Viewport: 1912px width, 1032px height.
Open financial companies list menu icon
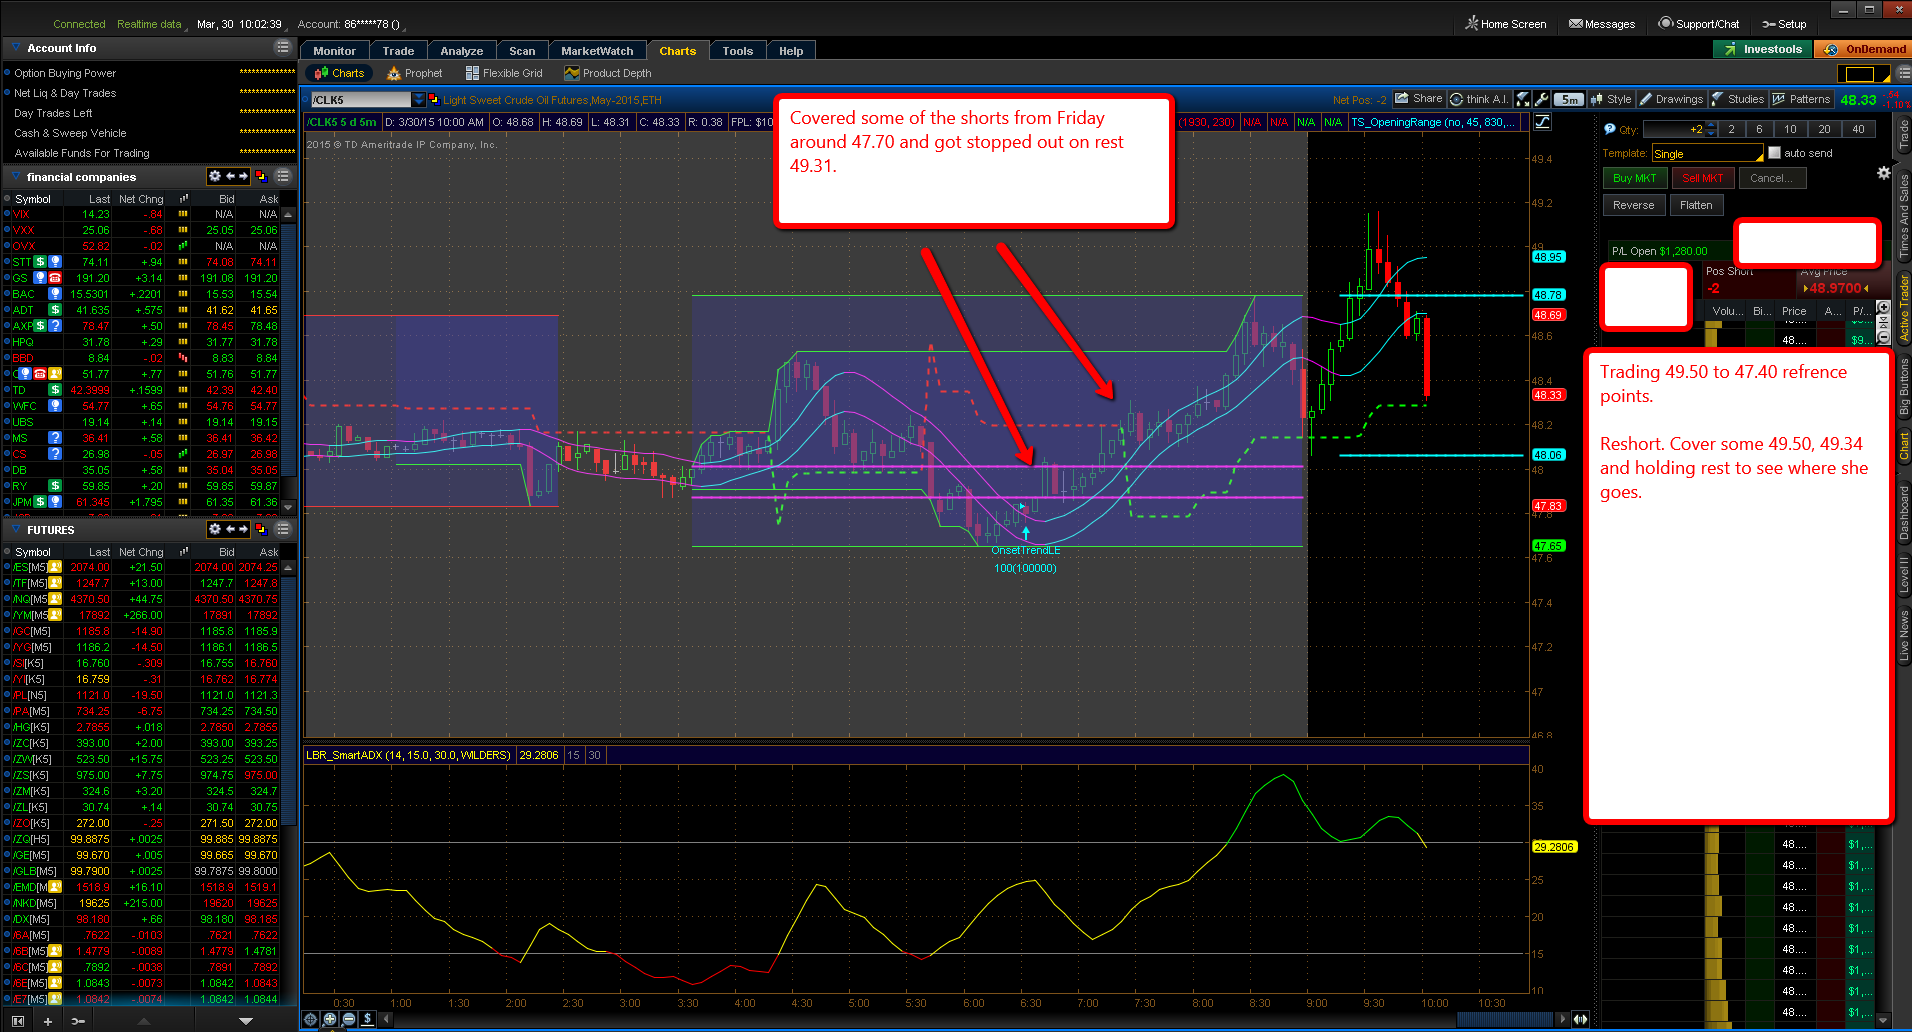(x=283, y=176)
